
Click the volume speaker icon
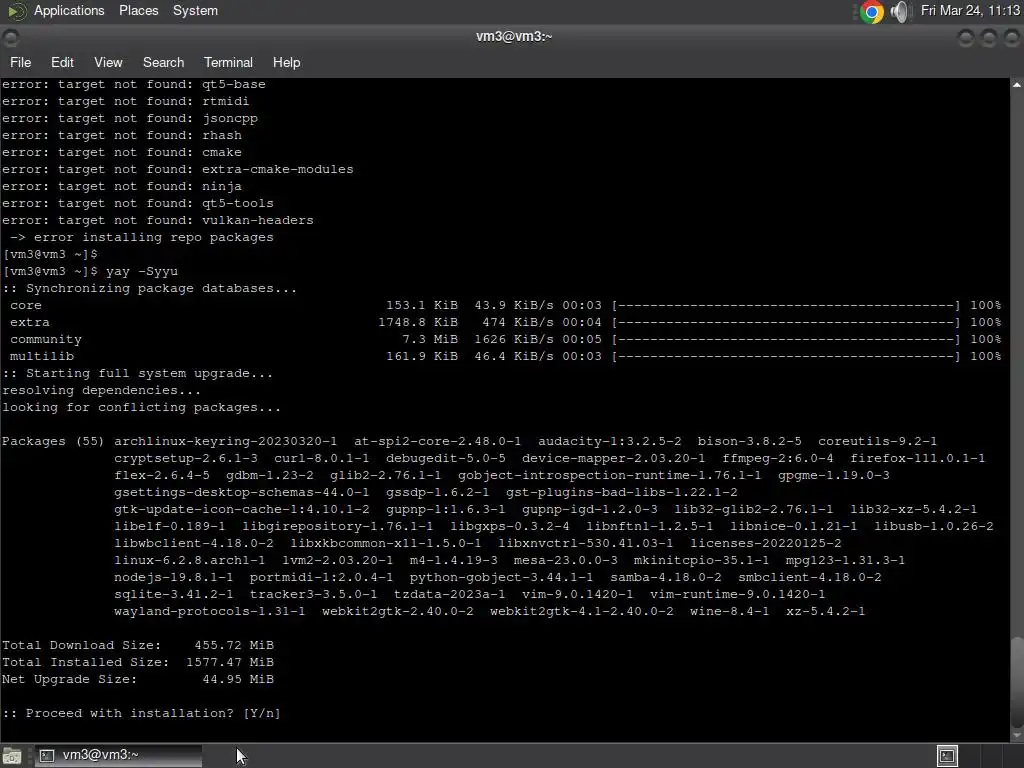[x=900, y=11]
